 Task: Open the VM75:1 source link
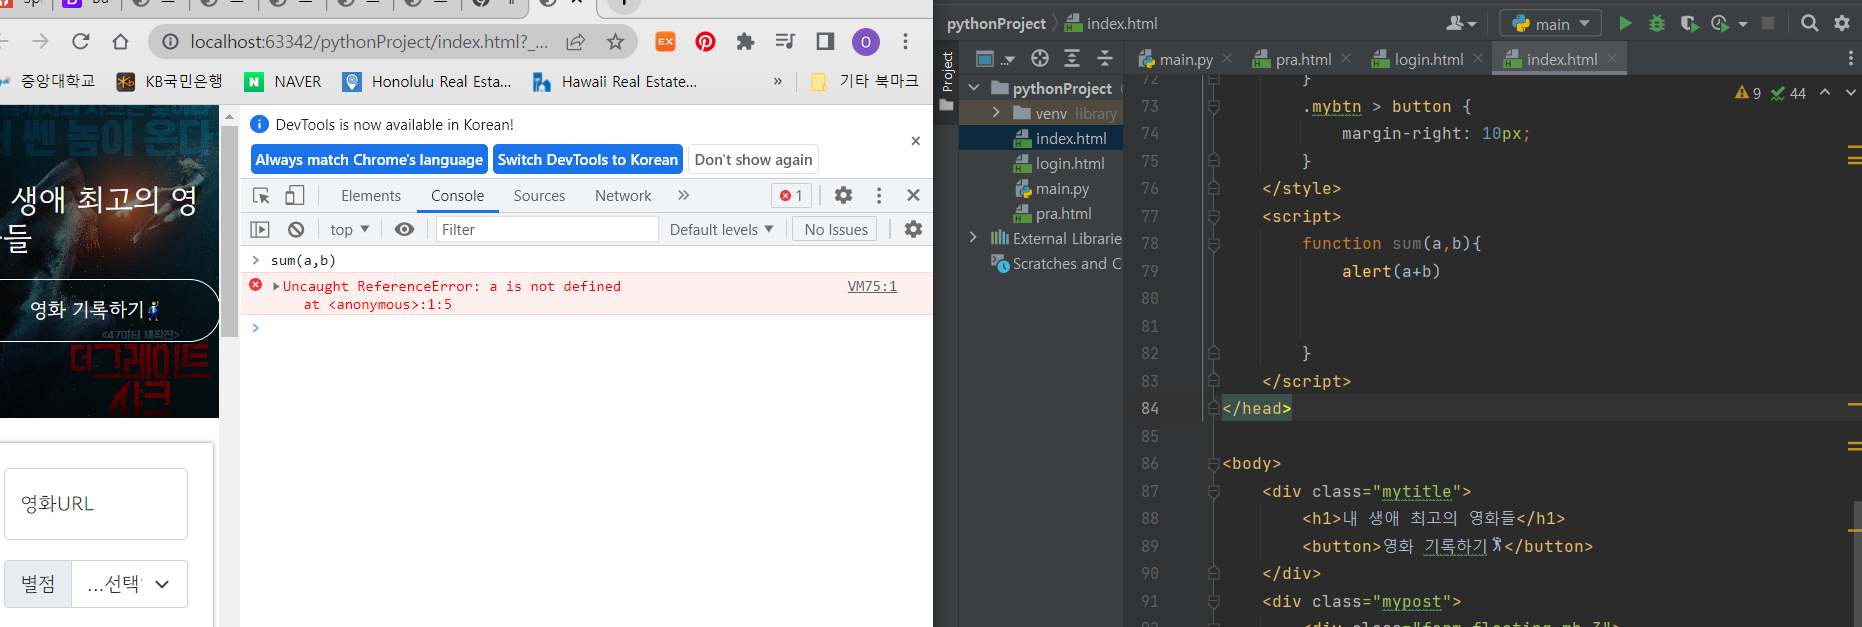coord(872,286)
